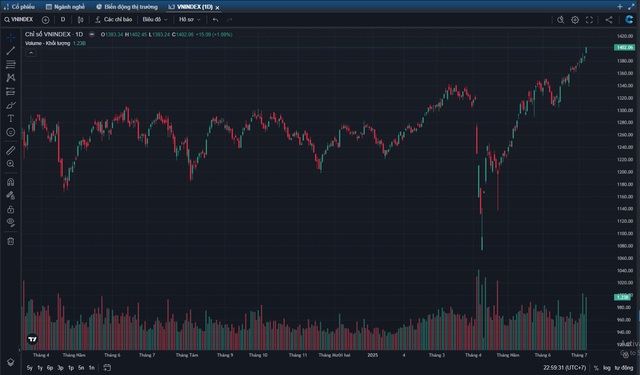Activate the magnet mode icon
Image resolution: width=640 pixels, height=375 pixels.
pos(11,182)
